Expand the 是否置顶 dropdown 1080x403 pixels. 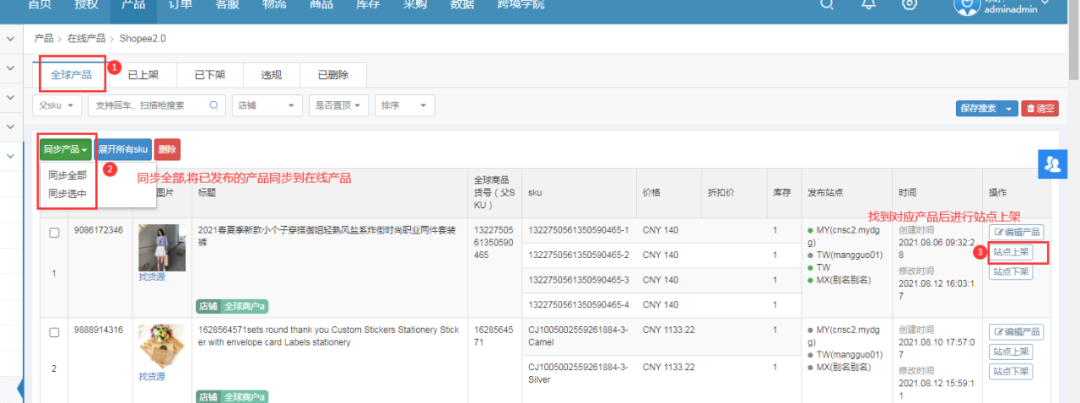click(x=338, y=105)
